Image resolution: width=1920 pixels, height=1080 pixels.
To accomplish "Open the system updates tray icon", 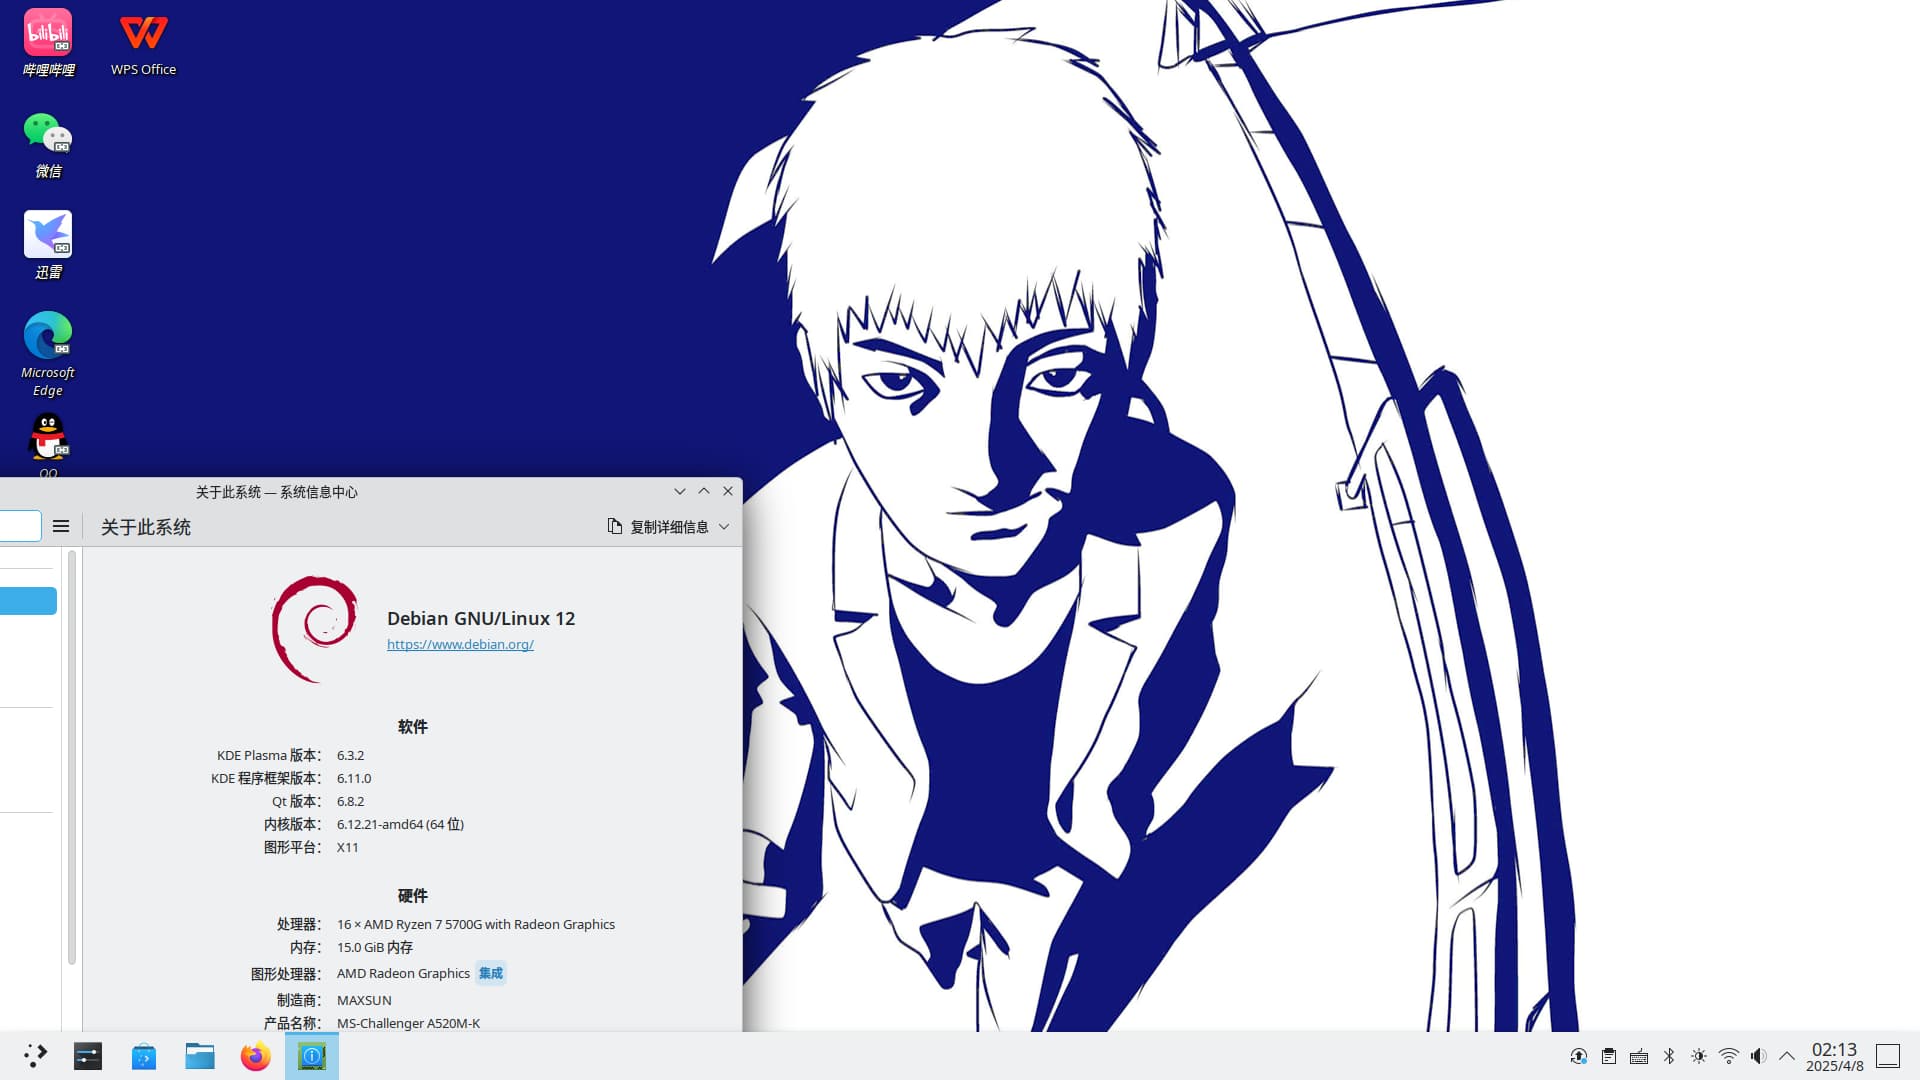I will point(1579,1056).
